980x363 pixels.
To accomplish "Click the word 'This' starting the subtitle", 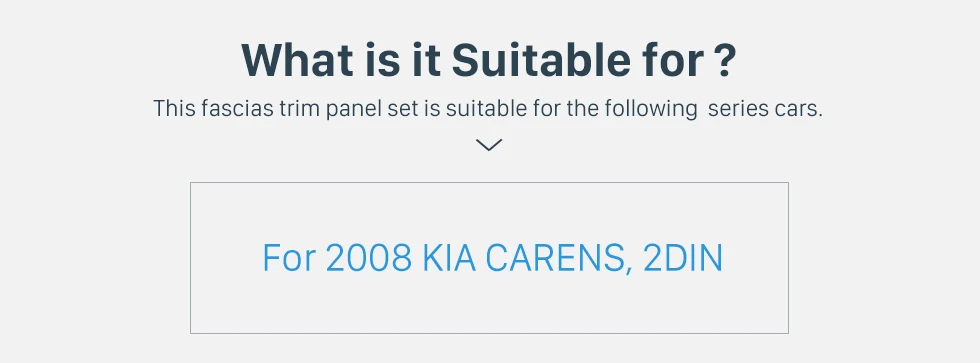I will click(x=174, y=109).
